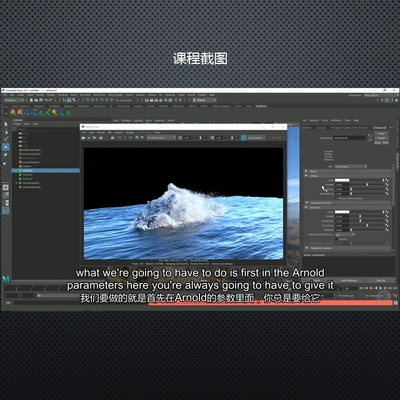Pick the Paint Selection tool
The width and height of the screenshot is (400, 400).
point(6,139)
